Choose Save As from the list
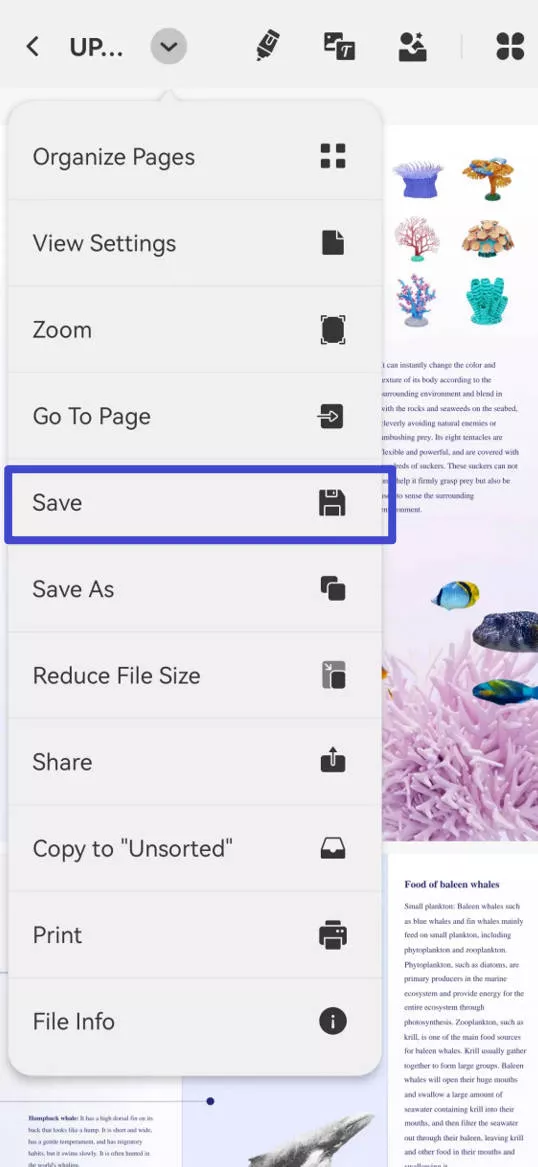This screenshot has height=1167, width=538. click(x=195, y=589)
